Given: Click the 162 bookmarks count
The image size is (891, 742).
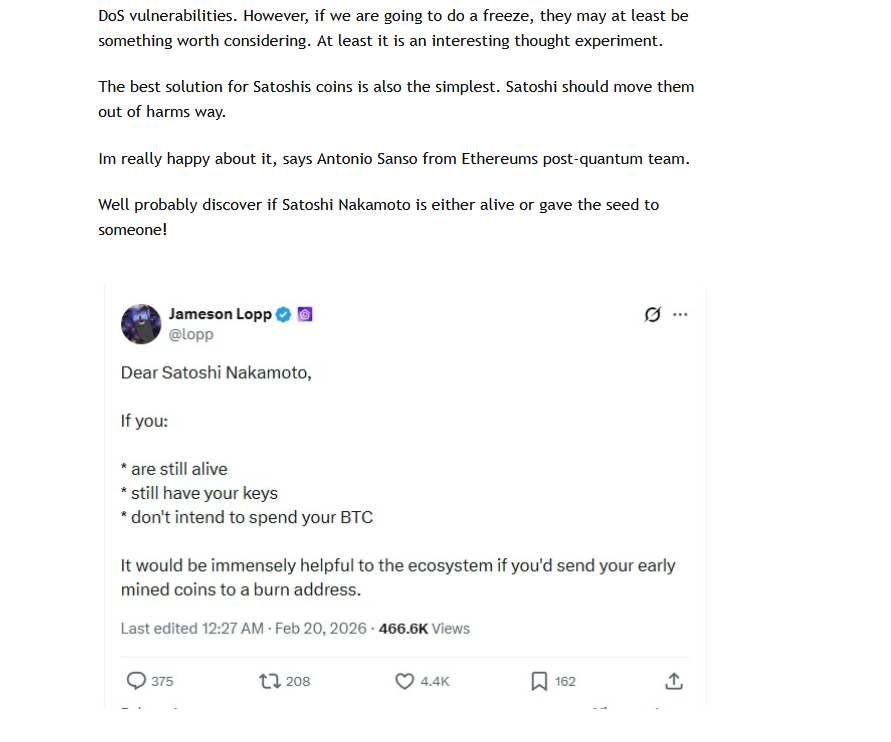Looking at the screenshot, I should click(565, 681).
